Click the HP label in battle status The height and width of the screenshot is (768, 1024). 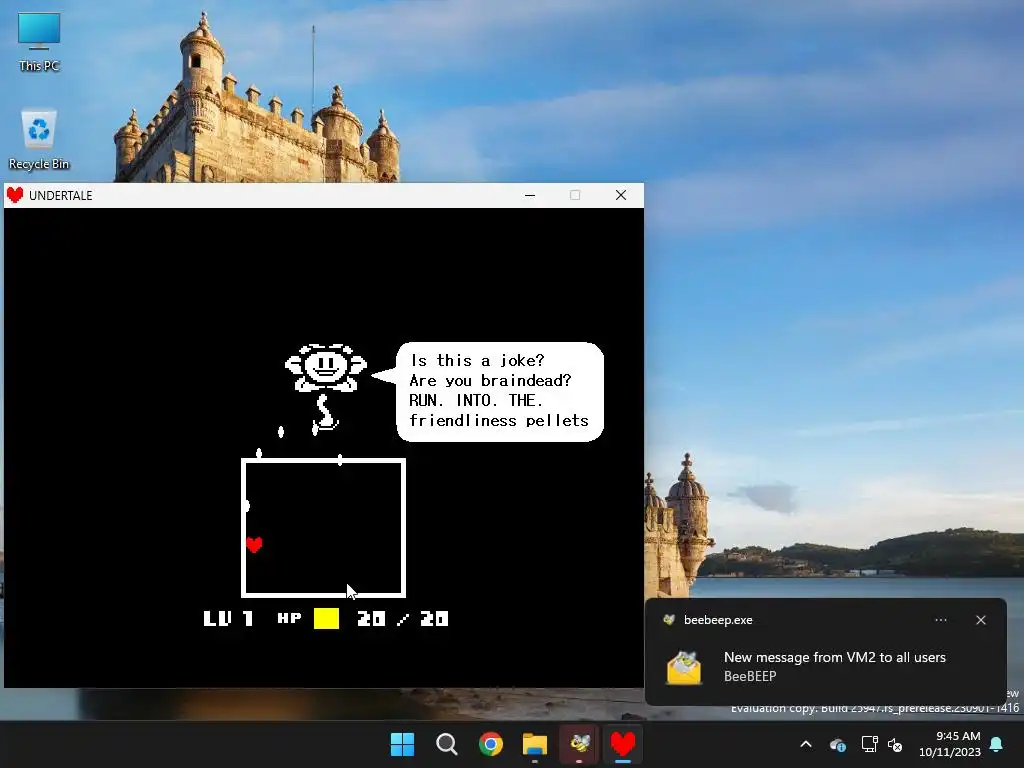[x=289, y=617]
